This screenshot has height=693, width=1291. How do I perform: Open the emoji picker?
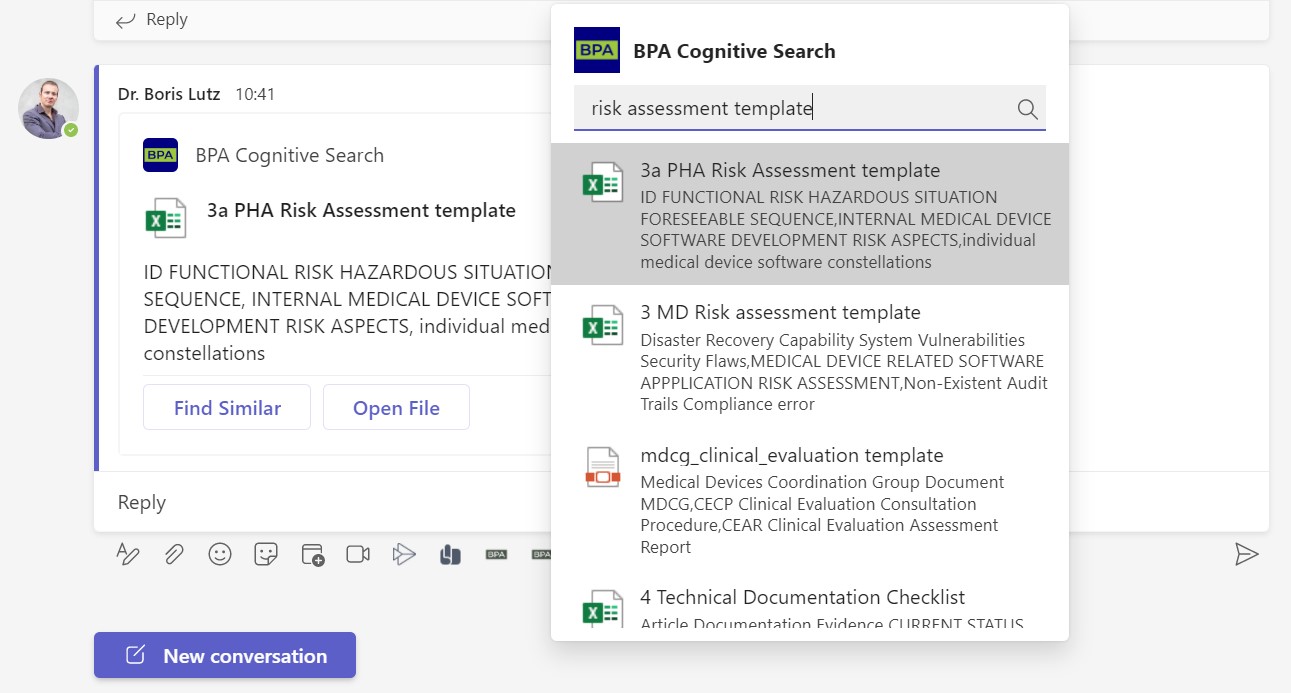220,554
